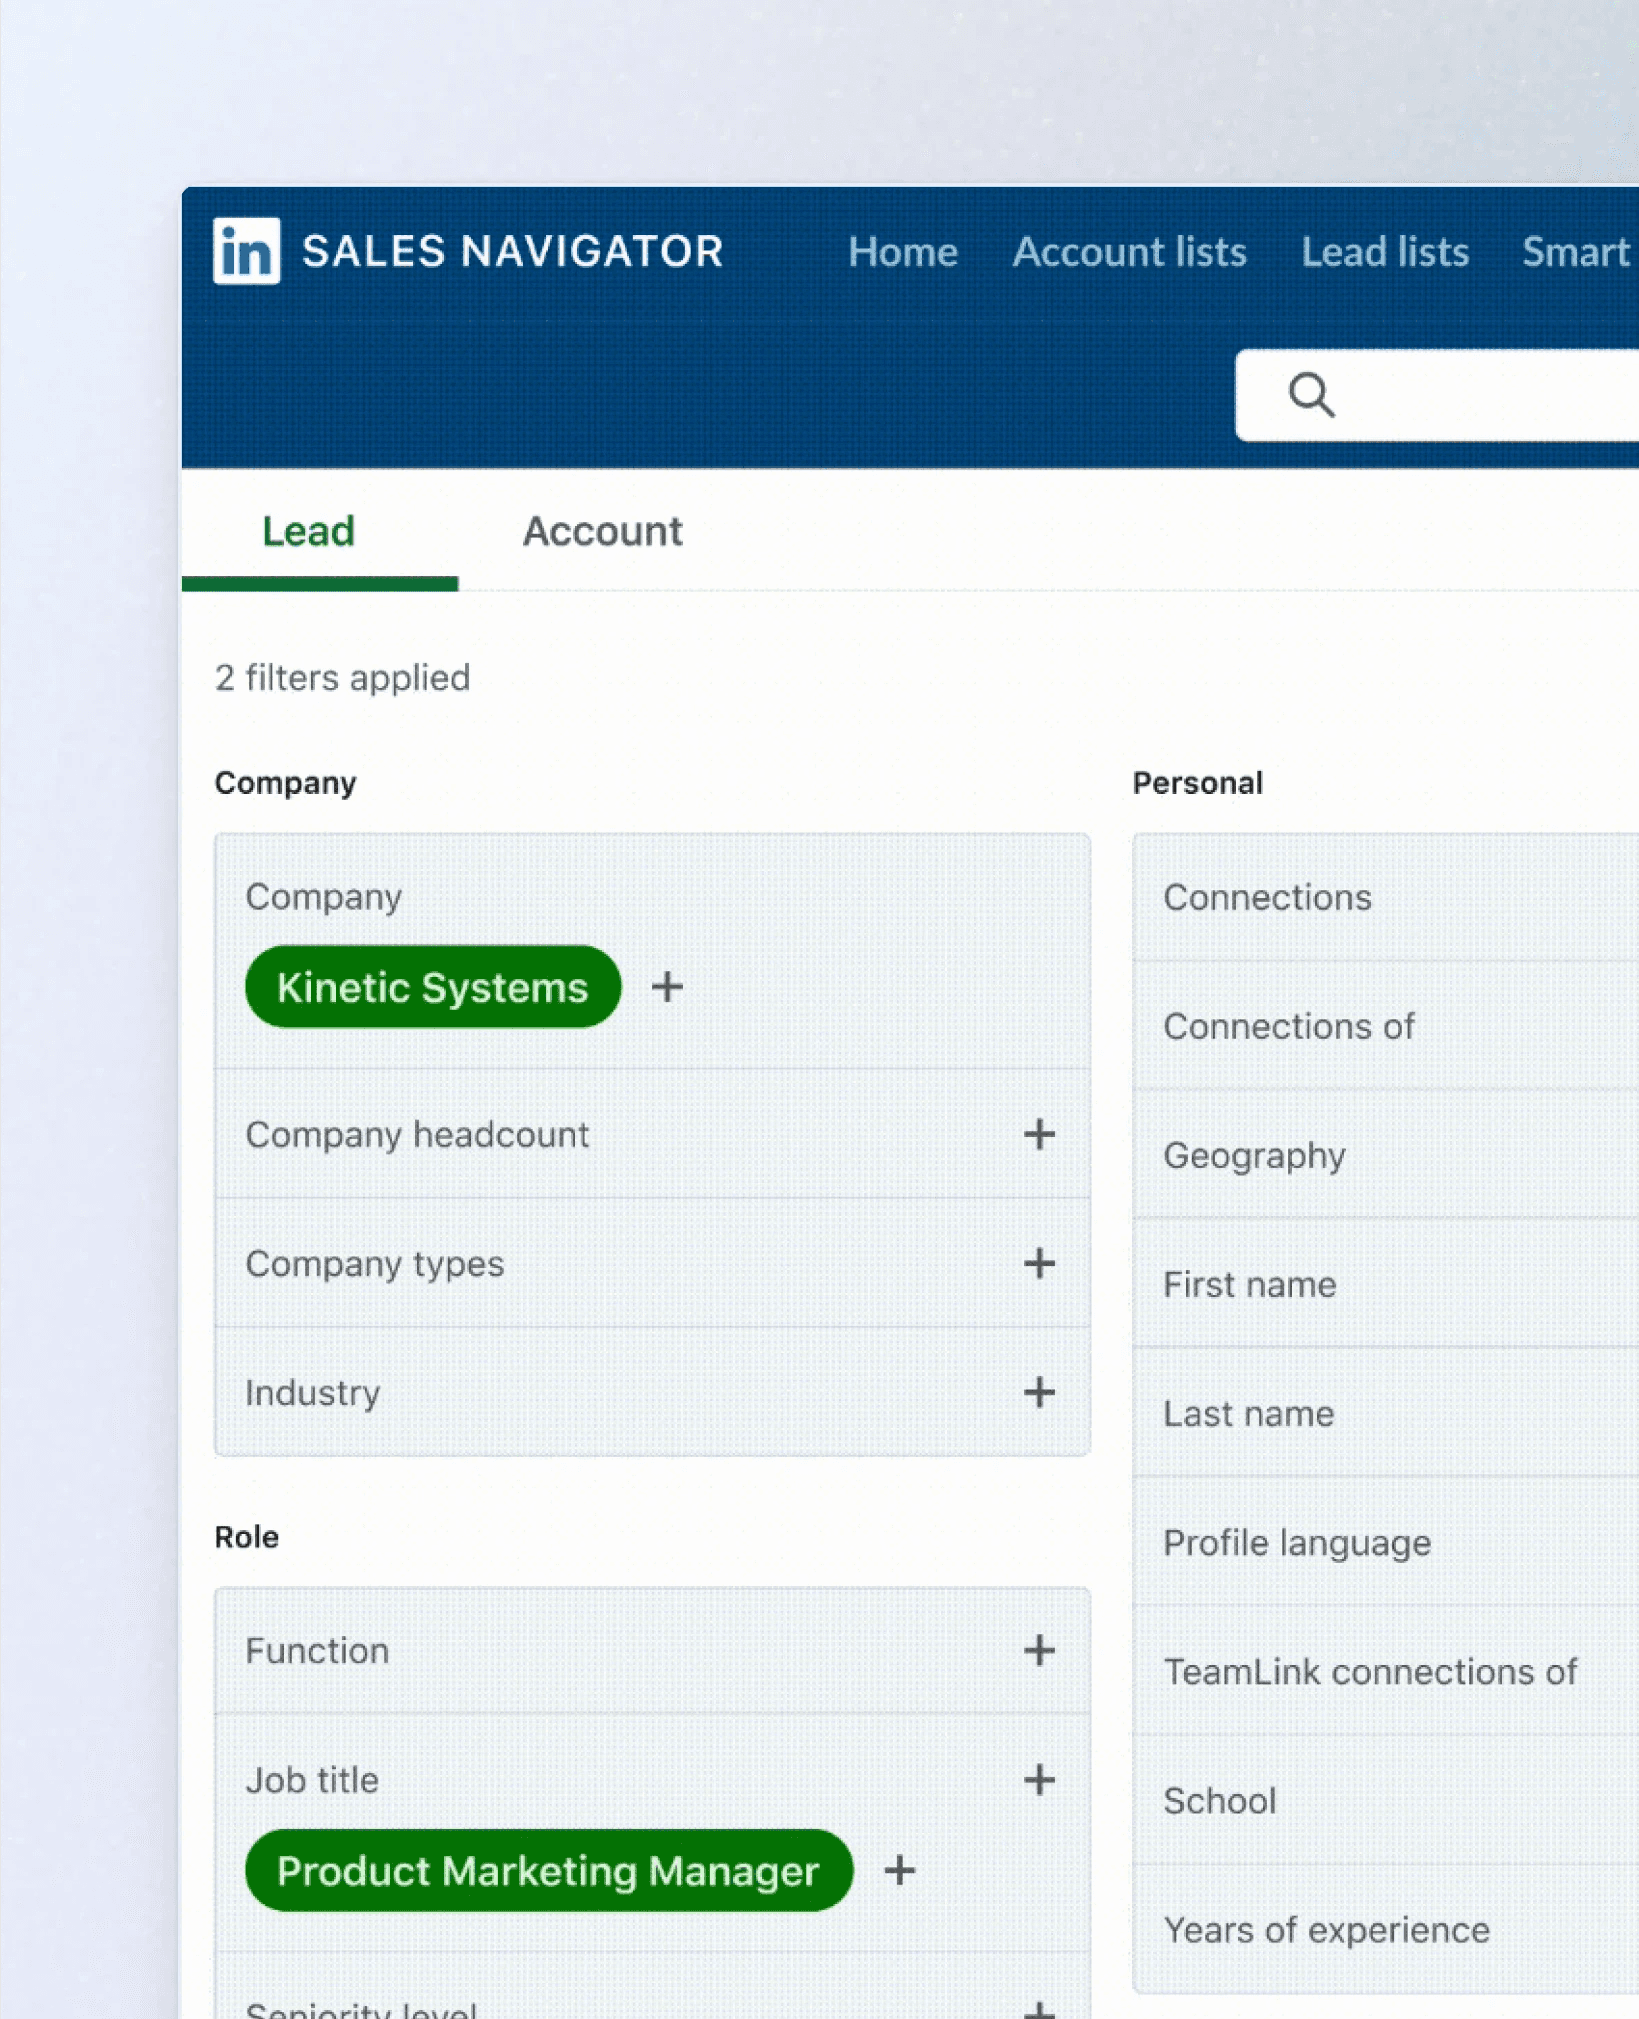
Task: Open the First name filter row
Action: point(1386,1284)
